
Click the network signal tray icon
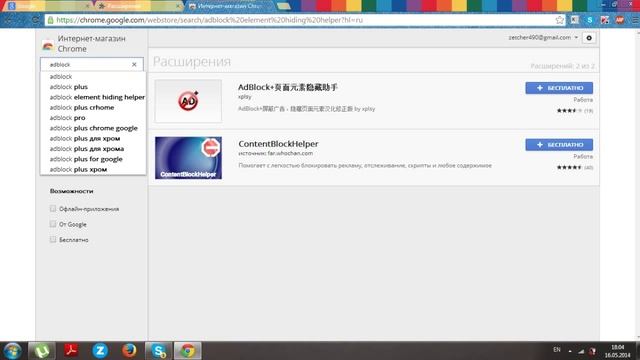tap(581, 351)
